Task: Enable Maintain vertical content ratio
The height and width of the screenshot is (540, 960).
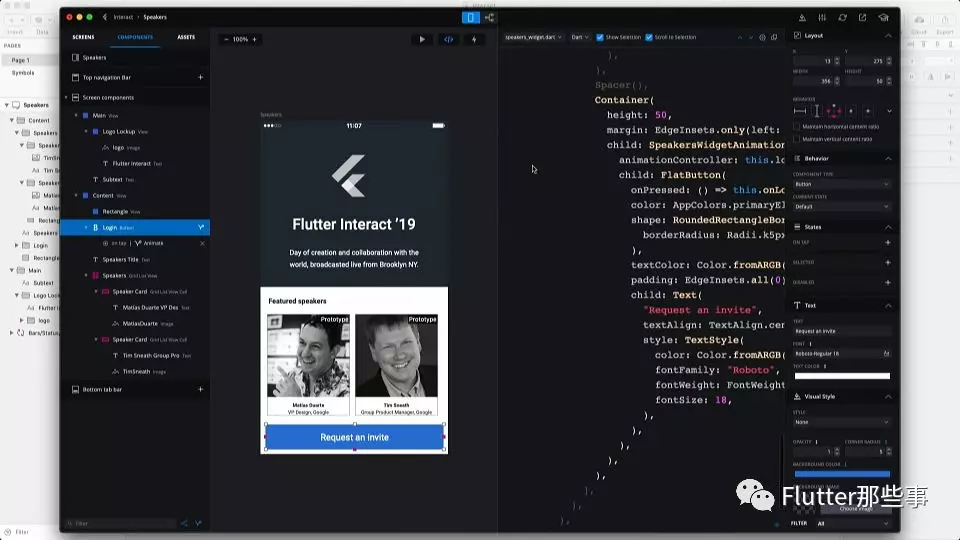Action: tap(797, 139)
